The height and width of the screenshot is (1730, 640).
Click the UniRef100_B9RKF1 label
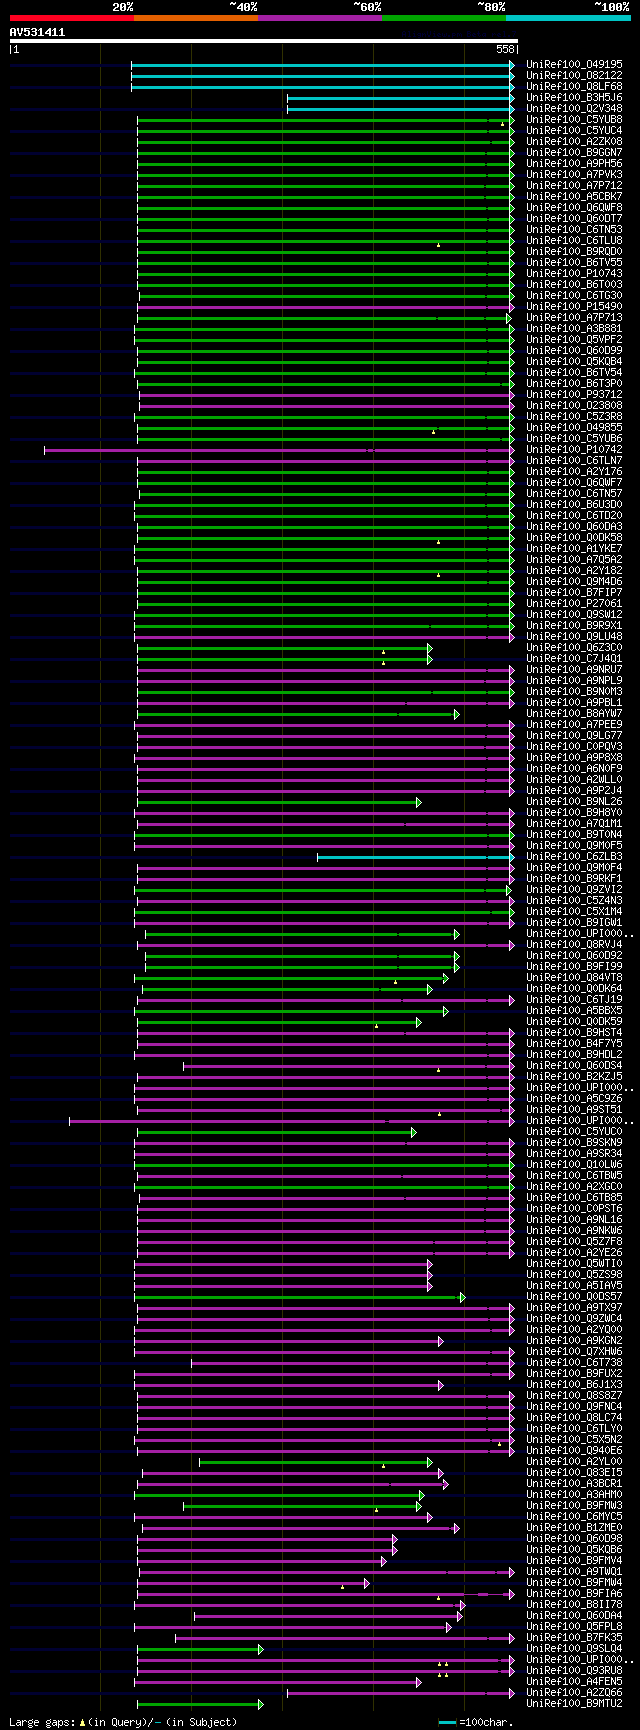[574, 878]
